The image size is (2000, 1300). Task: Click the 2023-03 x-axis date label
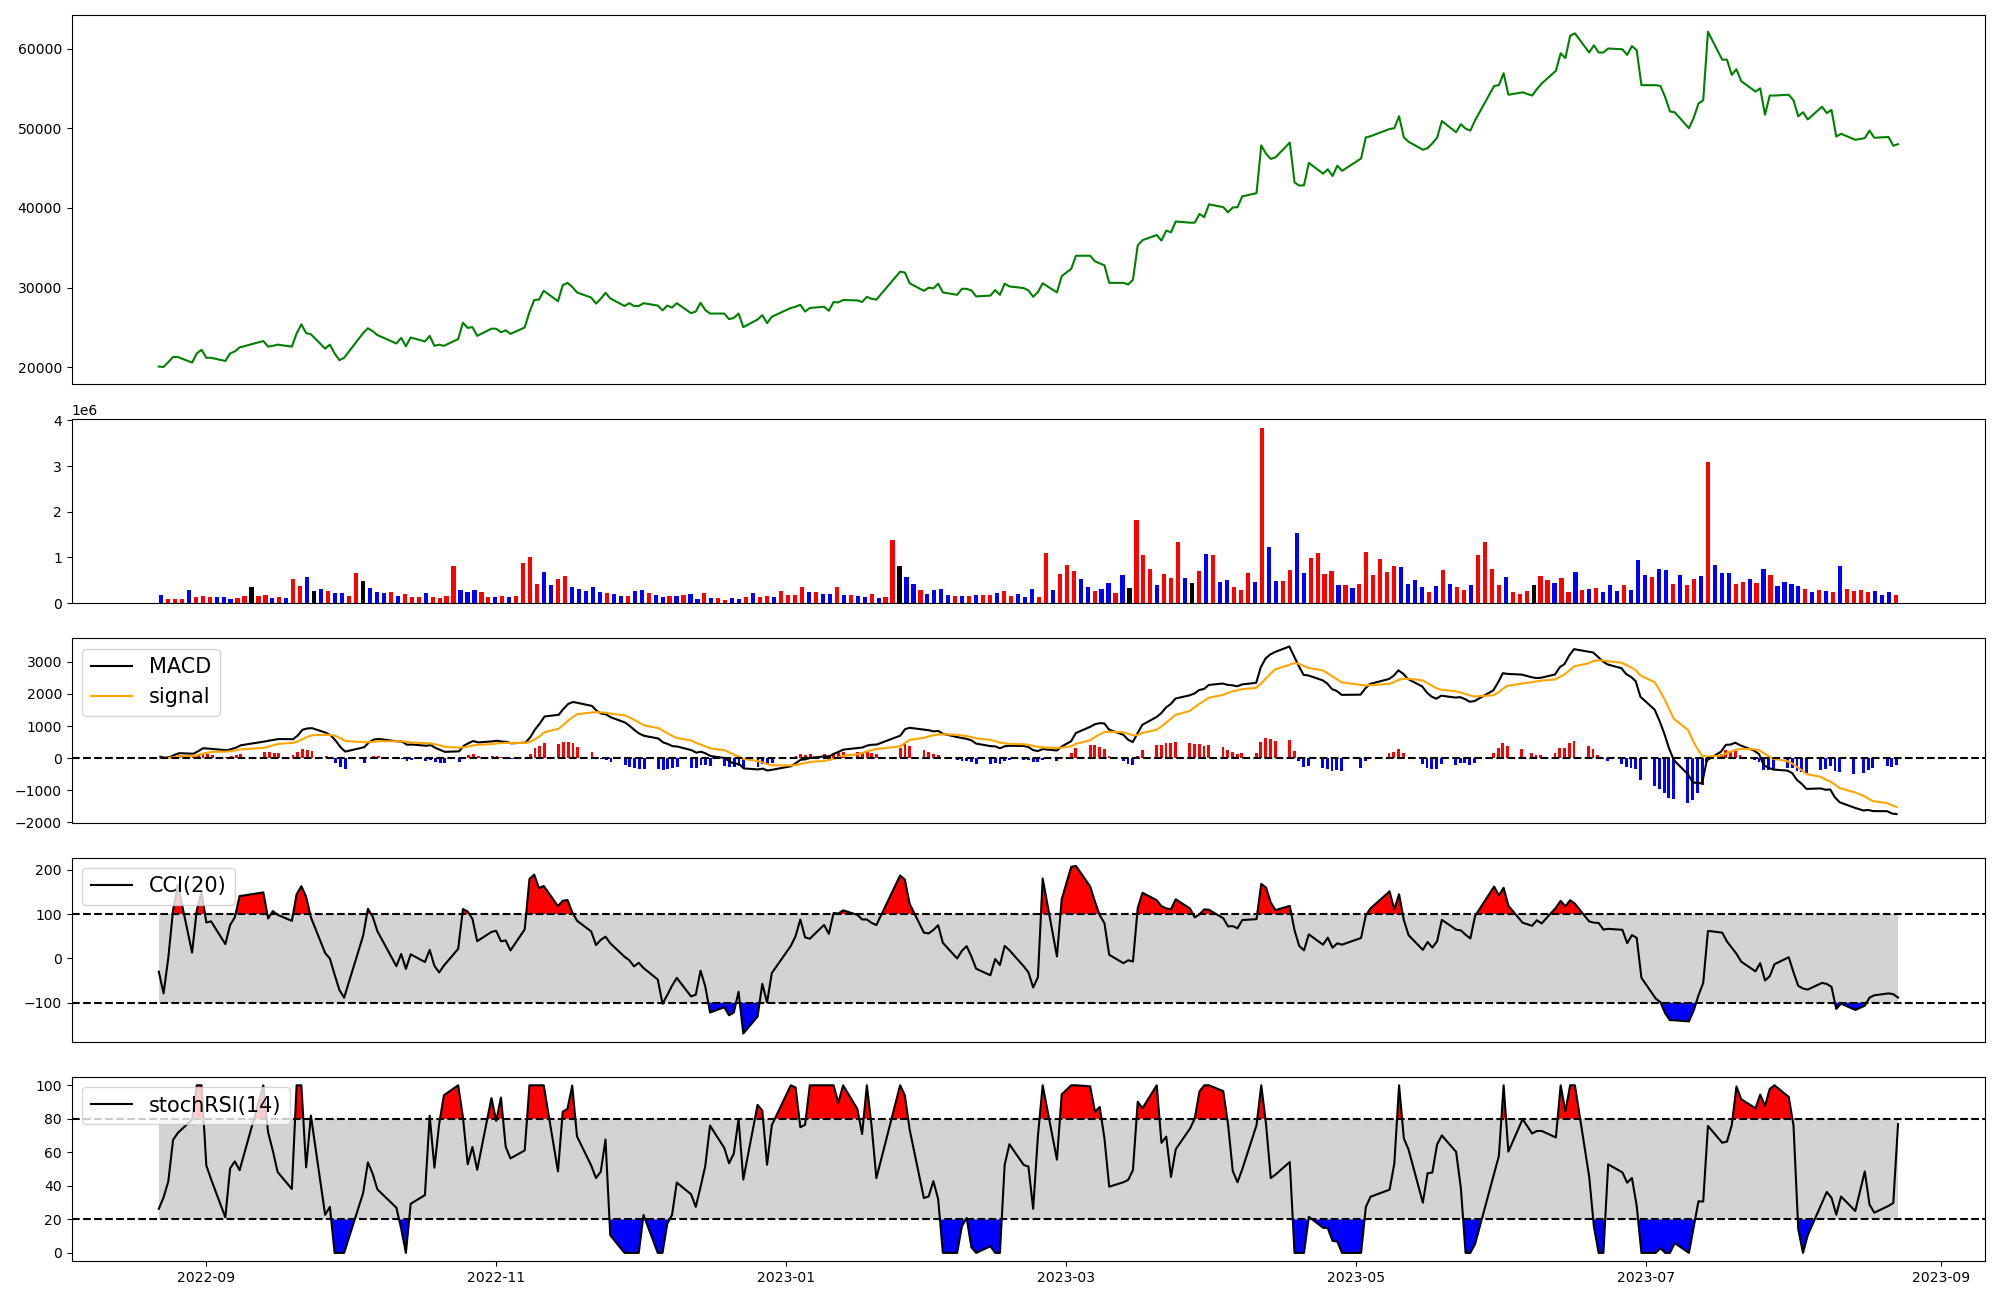1066,1276
